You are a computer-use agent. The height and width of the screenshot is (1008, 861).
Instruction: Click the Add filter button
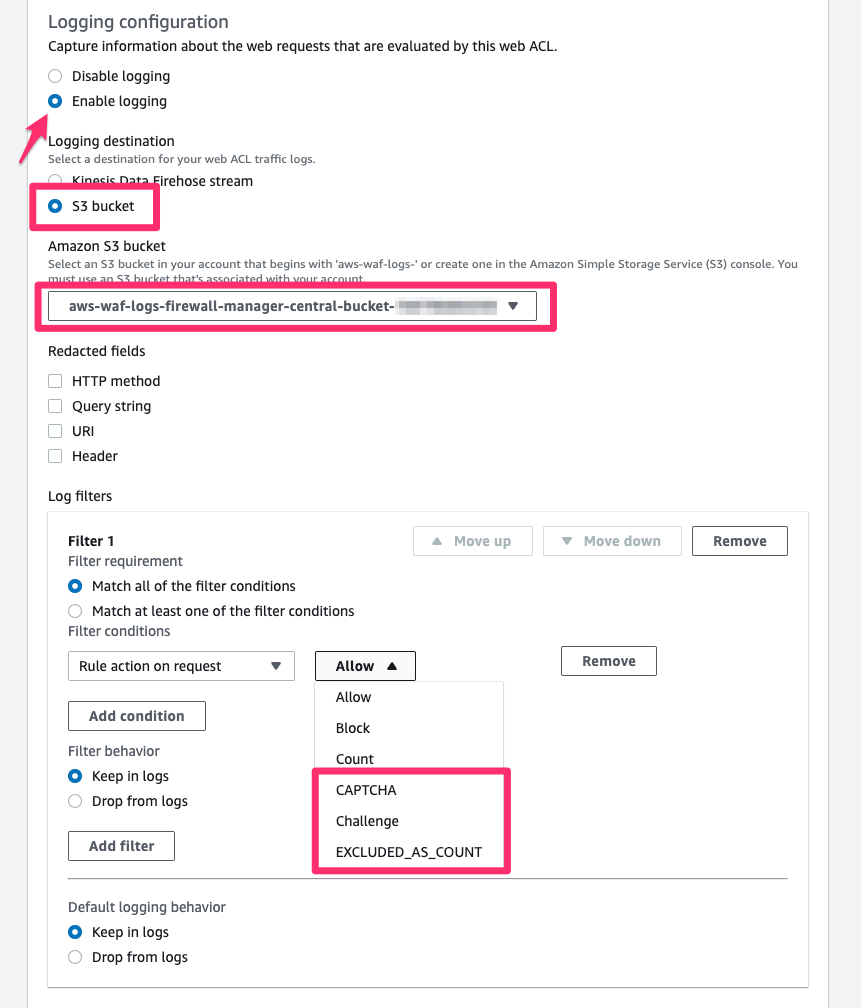[122, 846]
